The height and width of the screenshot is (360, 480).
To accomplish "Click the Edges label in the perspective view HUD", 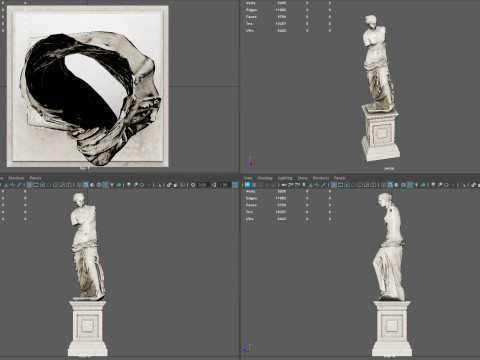I will (x=252, y=10).
